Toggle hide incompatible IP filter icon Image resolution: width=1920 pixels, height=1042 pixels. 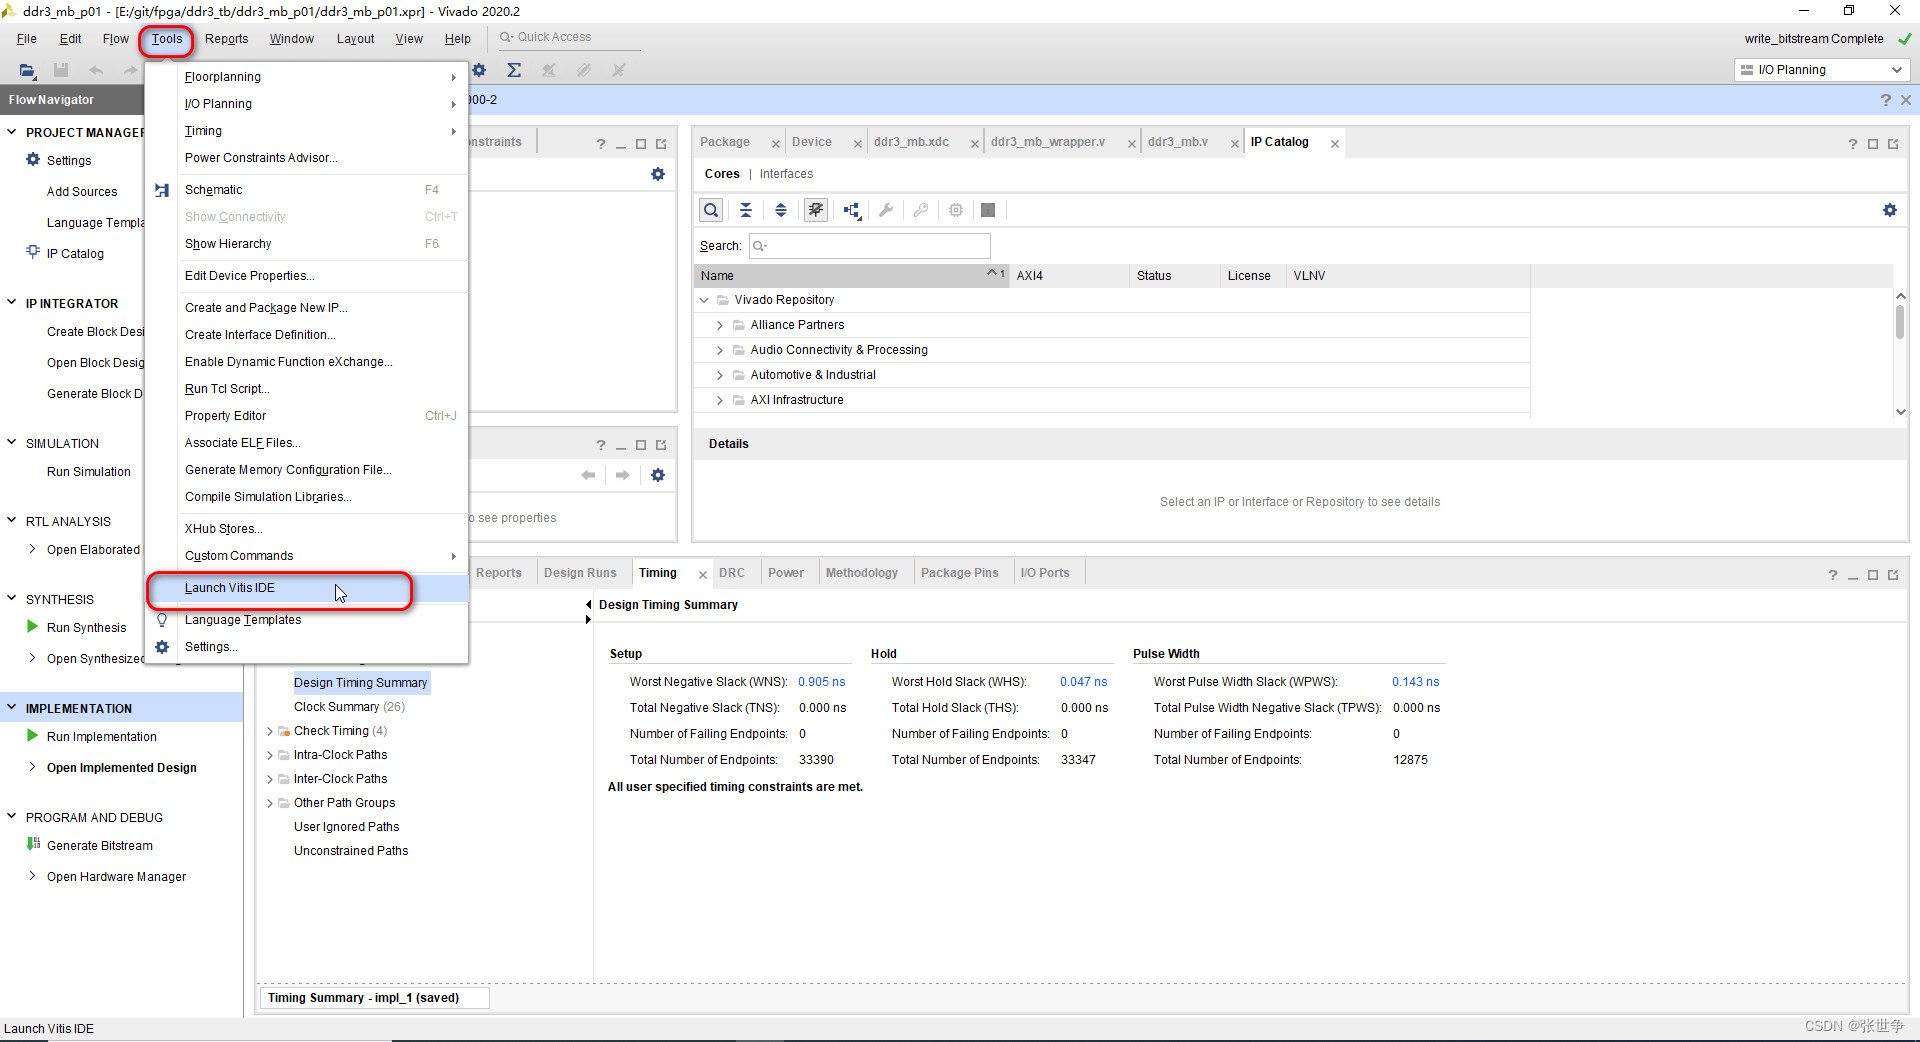(x=816, y=210)
